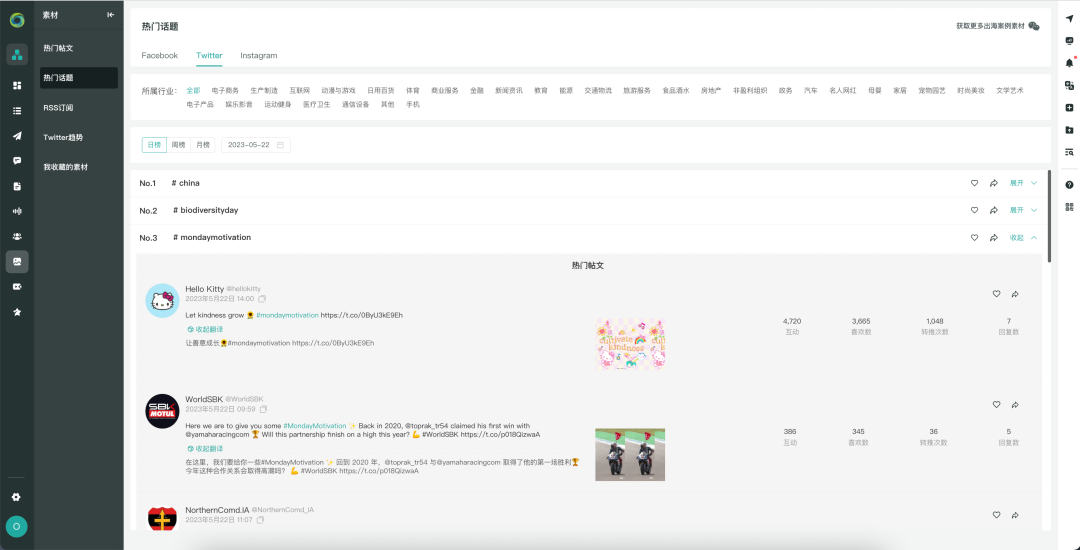
Task: Open the translate icon in right rail
Action: (1069, 85)
